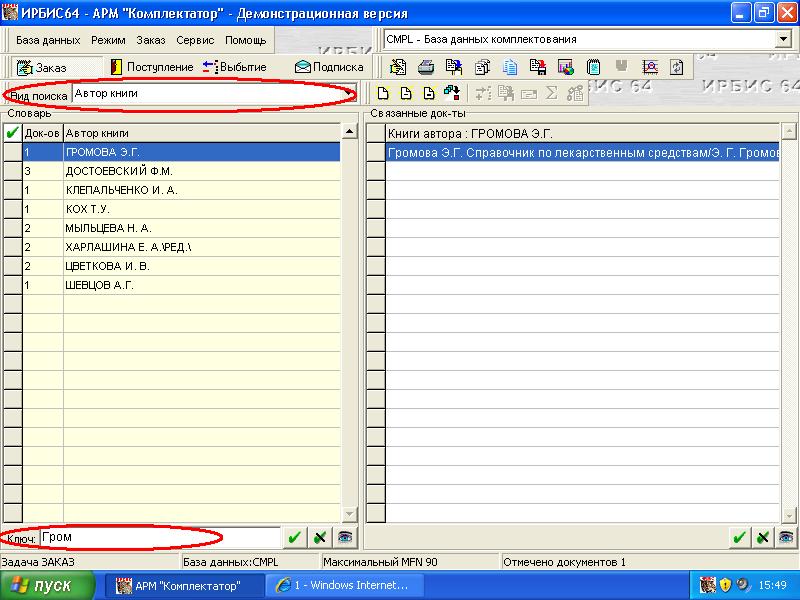The image size is (800, 600).
Task: Click the refresh arrows toolbar icon
Action: pyautogui.click(x=677, y=67)
